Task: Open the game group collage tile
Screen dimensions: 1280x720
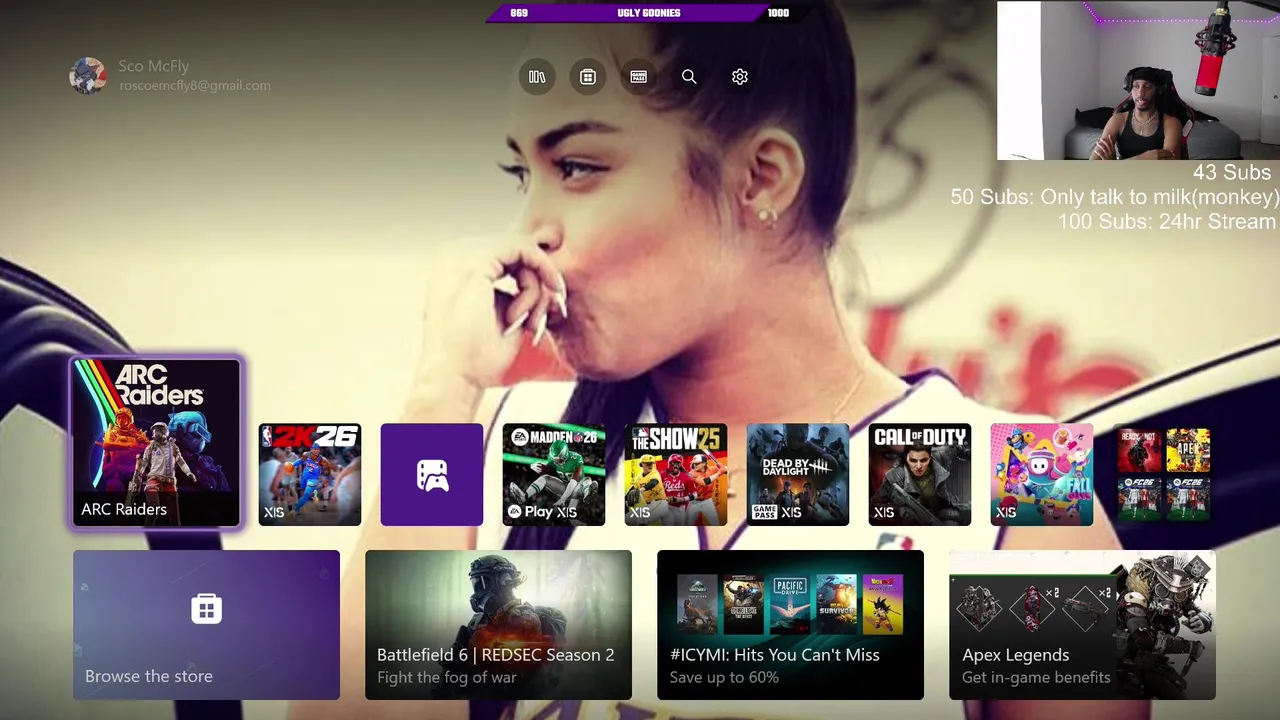Action: pos(1164,475)
